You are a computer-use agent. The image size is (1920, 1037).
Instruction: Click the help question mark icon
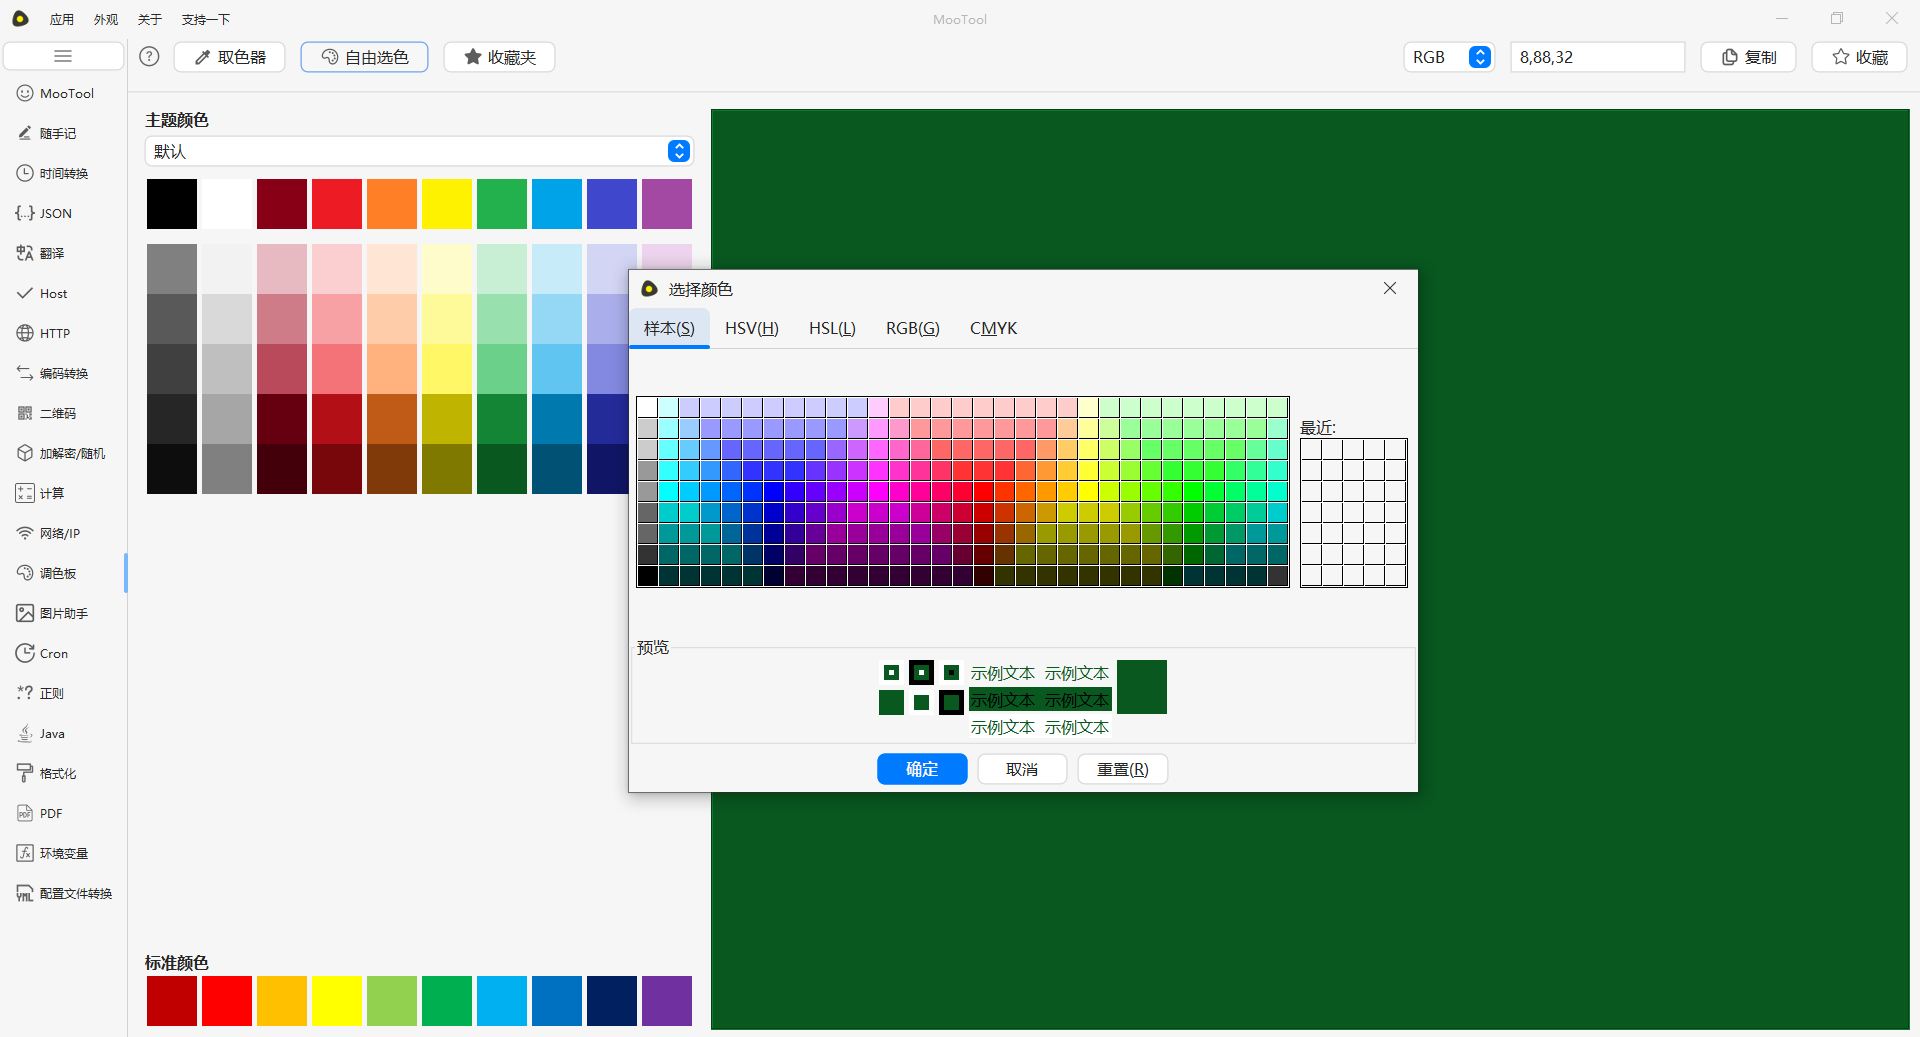click(149, 57)
